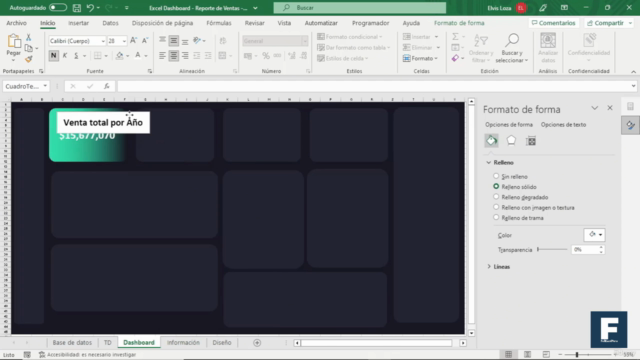Switch to Opciones de forma

pyautogui.click(x=509, y=124)
